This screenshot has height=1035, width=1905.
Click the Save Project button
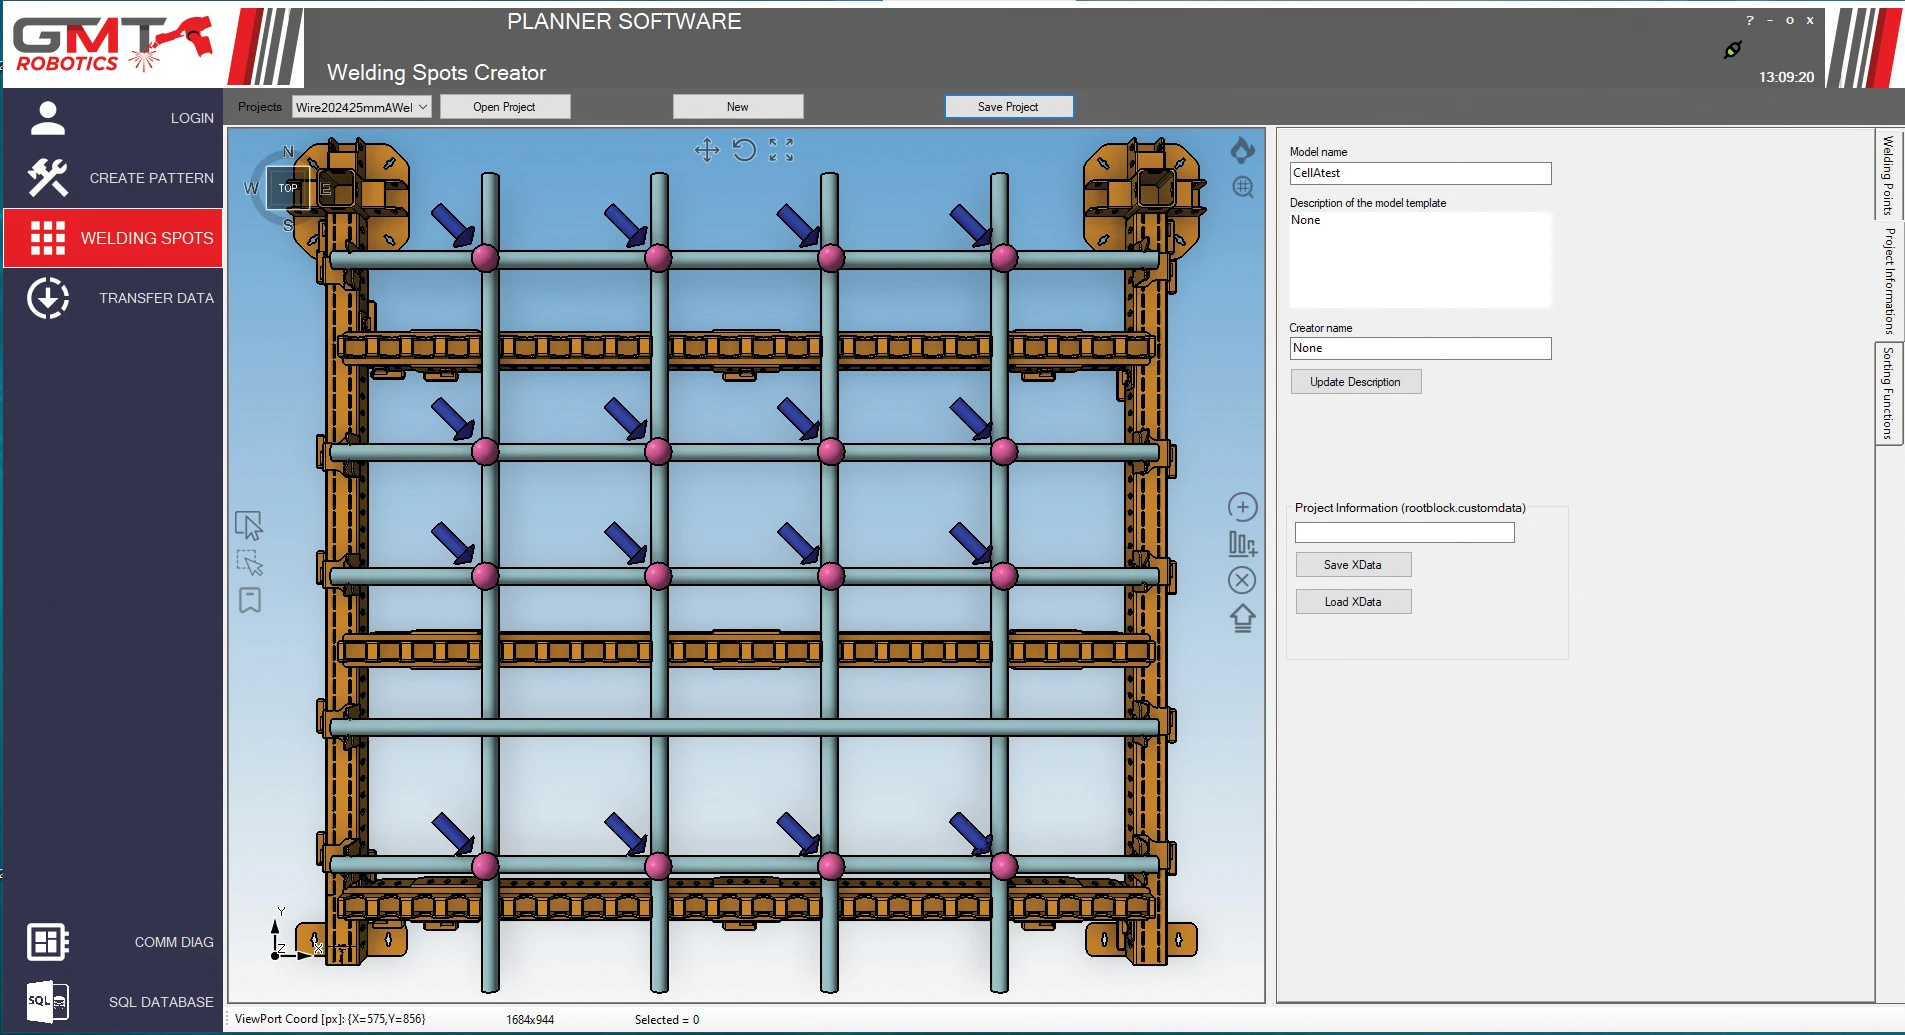1009,106
